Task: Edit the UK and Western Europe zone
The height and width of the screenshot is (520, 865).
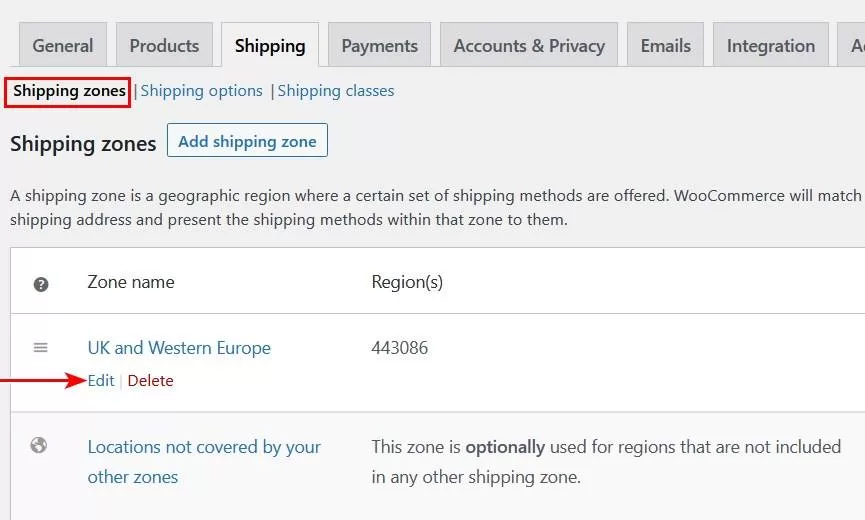Action: 101,381
